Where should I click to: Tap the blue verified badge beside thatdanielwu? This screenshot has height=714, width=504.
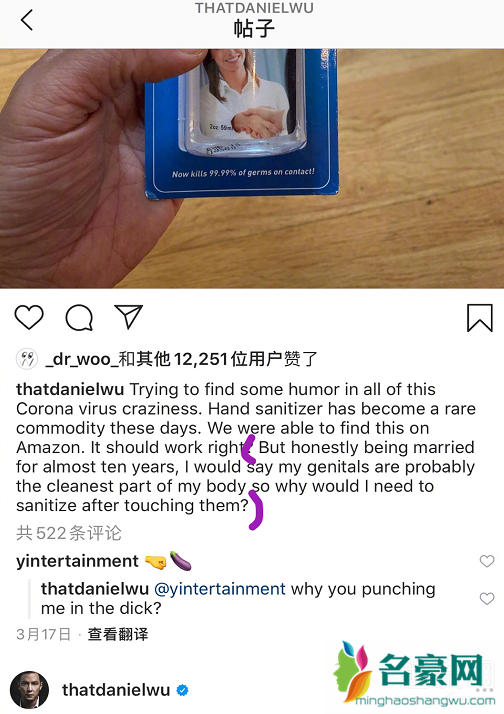(x=183, y=690)
